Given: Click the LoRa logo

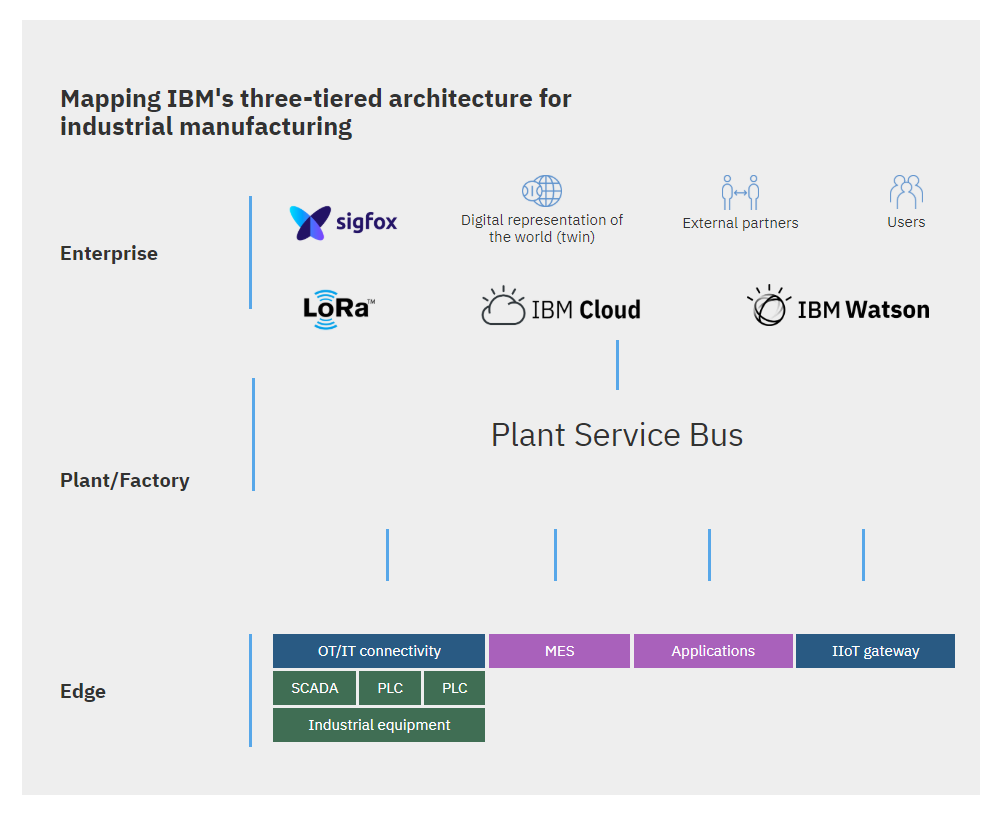Looking at the screenshot, I should (339, 309).
